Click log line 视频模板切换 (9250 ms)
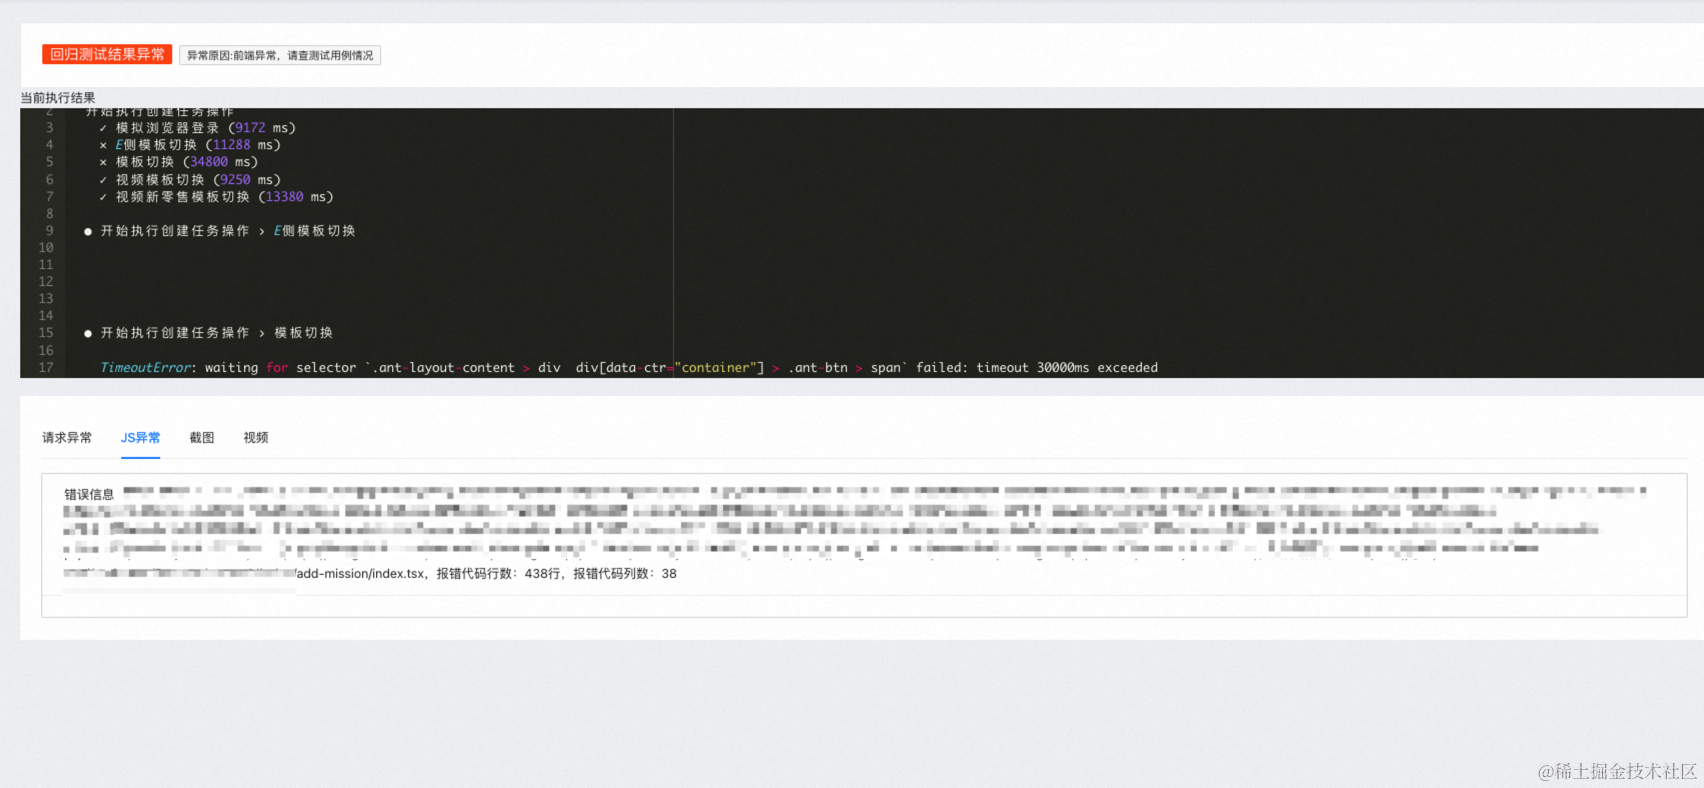The height and width of the screenshot is (788, 1704). [190, 180]
